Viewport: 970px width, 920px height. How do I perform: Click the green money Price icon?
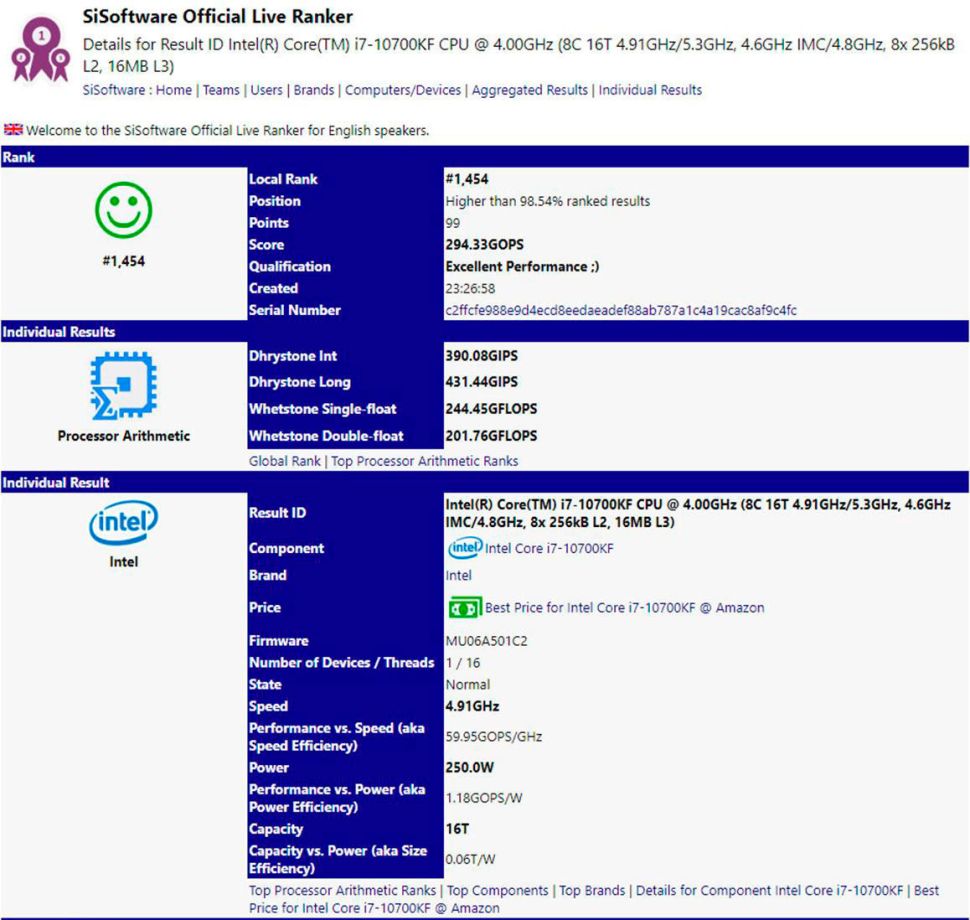coord(465,608)
